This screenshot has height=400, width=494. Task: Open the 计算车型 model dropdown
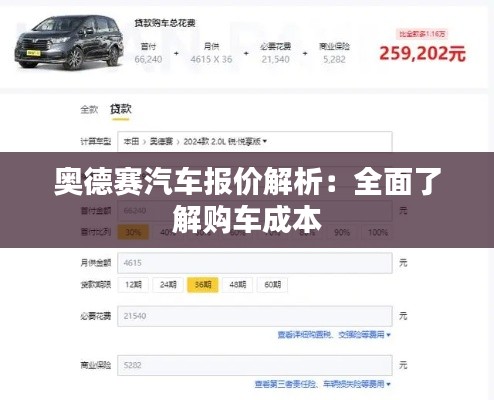[x=255, y=142]
